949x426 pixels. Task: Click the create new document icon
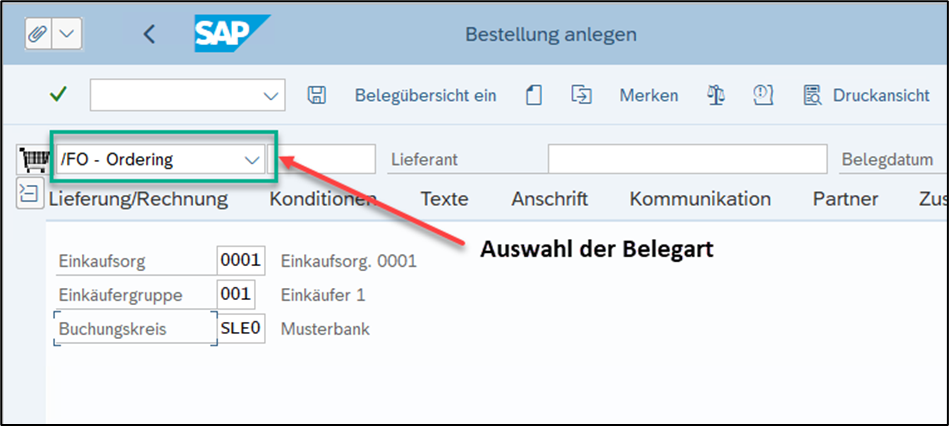point(534,95)
